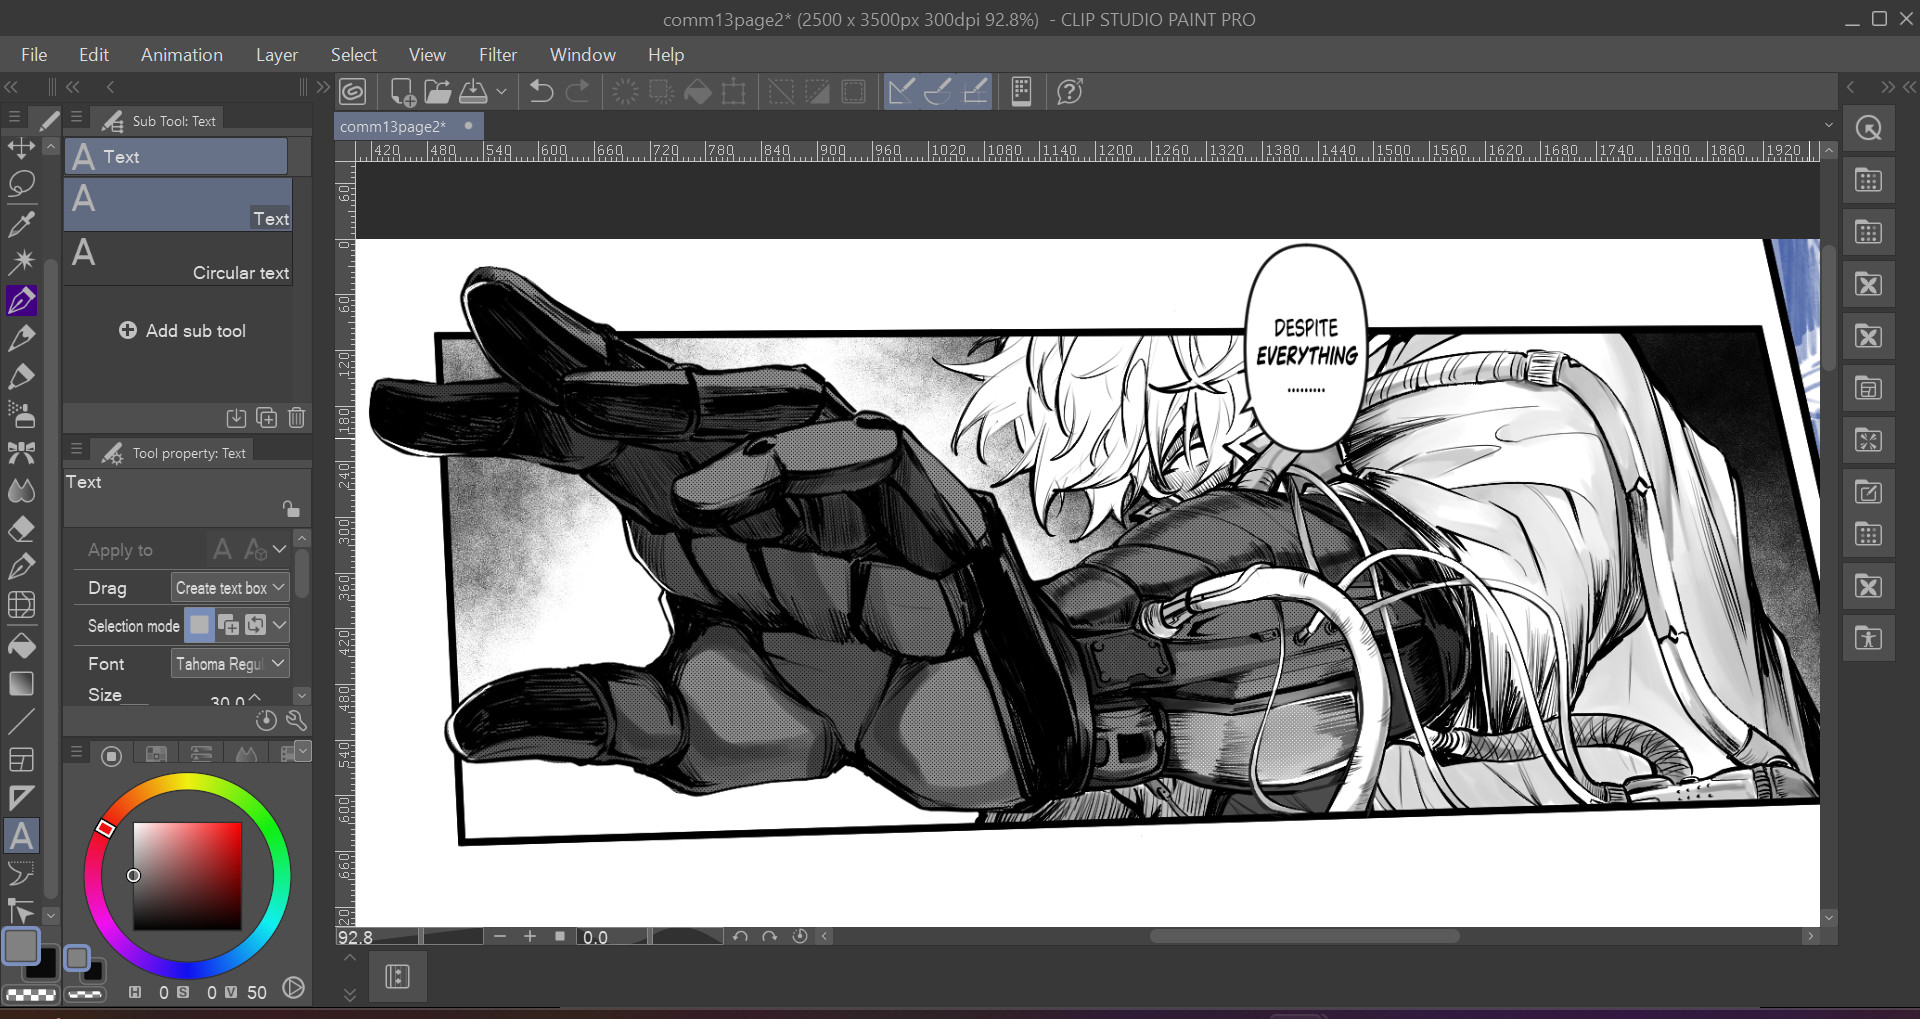Delete the selected sub tool
The image size is (1920, 1019).
pyautogui.click(x=297, y=418)
